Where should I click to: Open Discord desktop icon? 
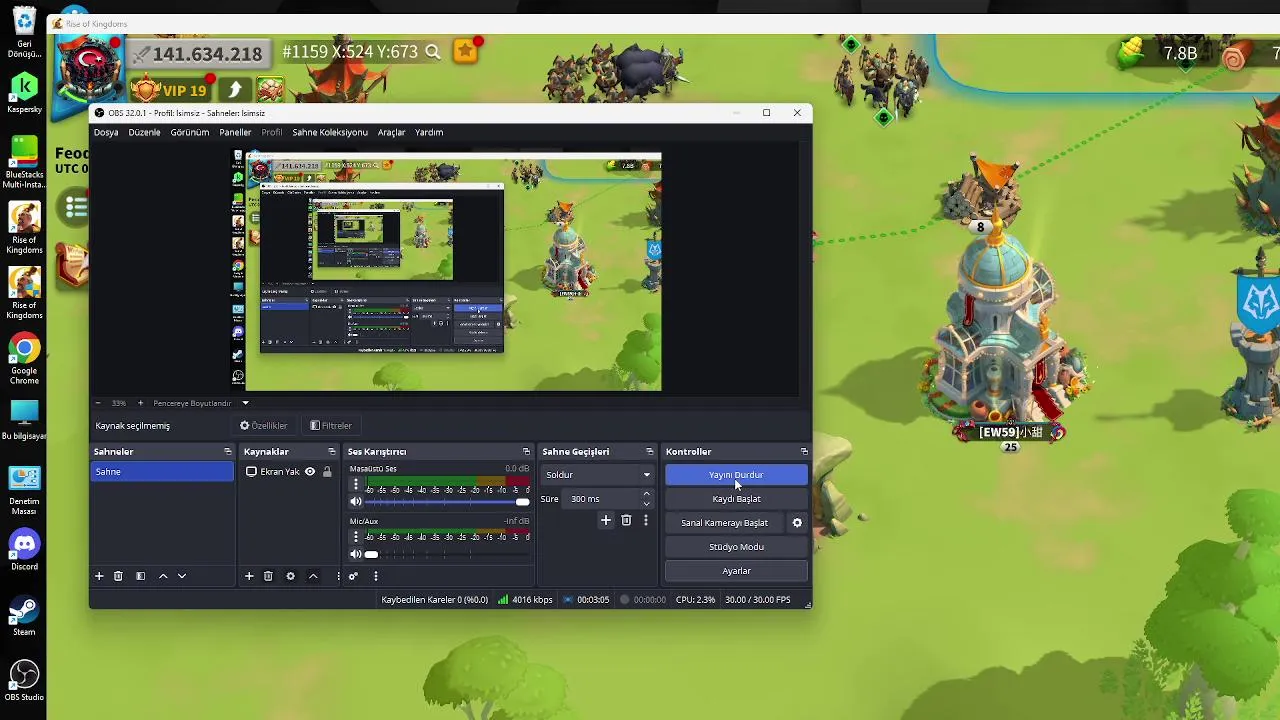(x=24, y=552)
